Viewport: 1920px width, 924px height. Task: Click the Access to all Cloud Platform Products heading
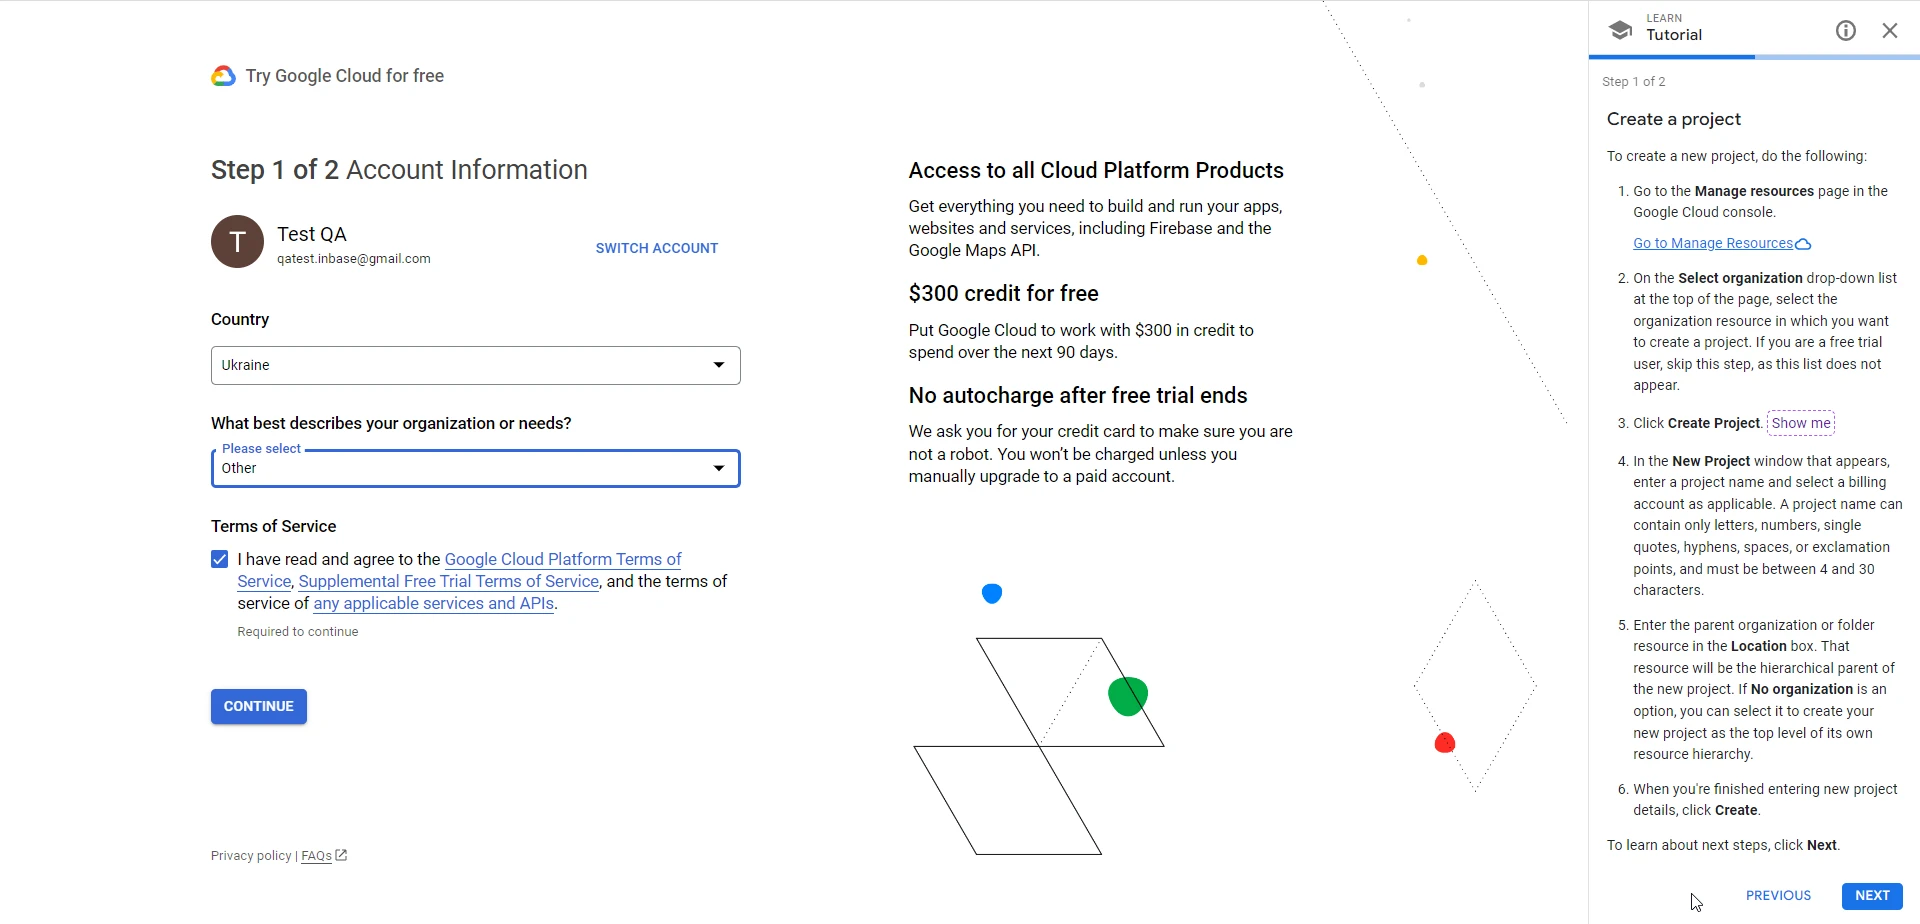click(x=1096, y=171)
